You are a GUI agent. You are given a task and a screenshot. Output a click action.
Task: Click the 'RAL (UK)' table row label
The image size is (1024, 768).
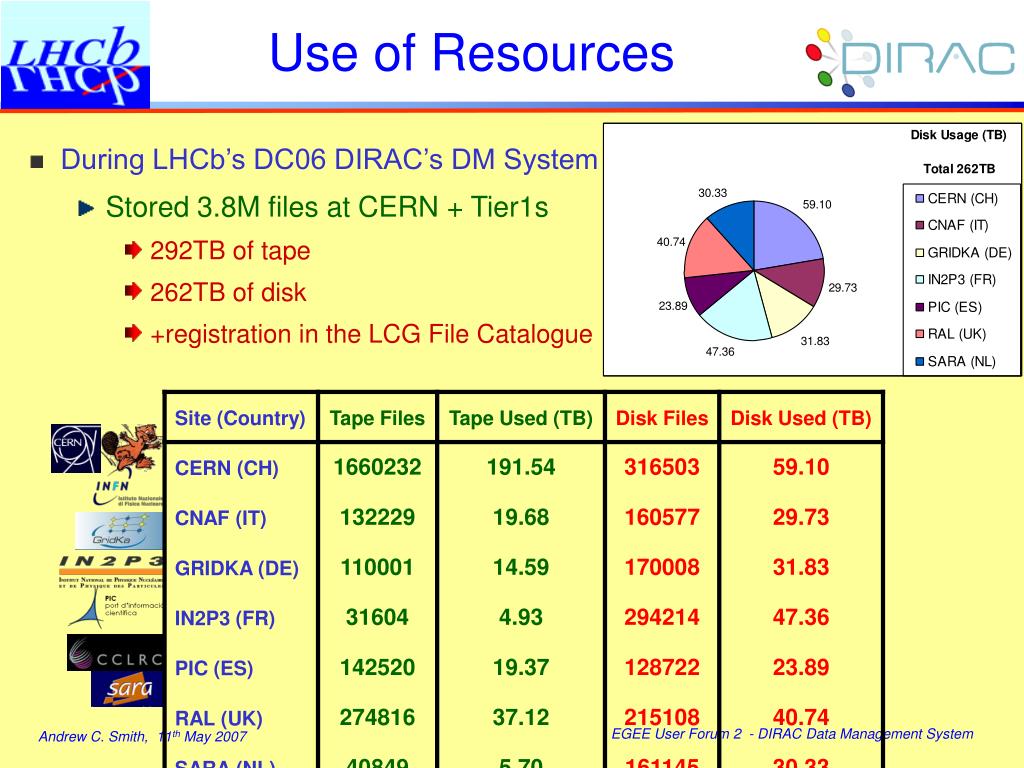(x=218, y=718)
